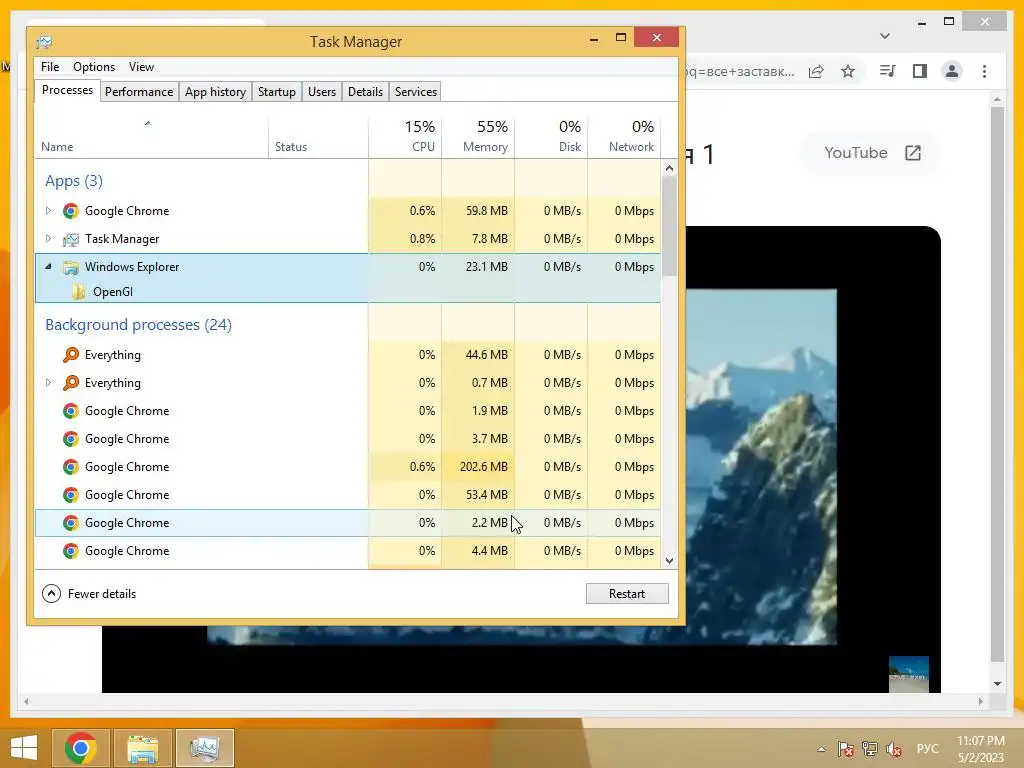This screenshot has width=1024, height=768.
Task: Collapse the Windows Explorer group
Action: 48,266
